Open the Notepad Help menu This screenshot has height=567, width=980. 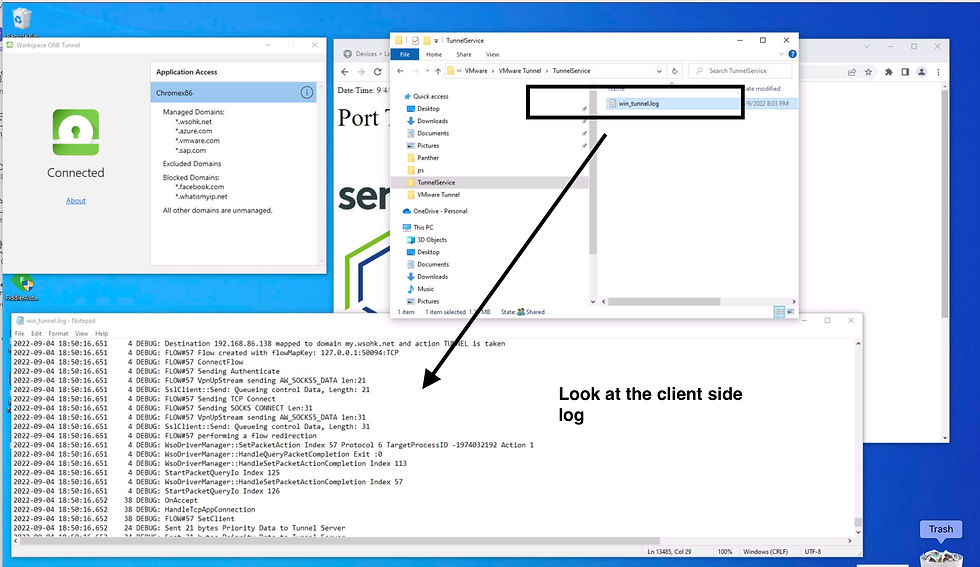point(101,333)
